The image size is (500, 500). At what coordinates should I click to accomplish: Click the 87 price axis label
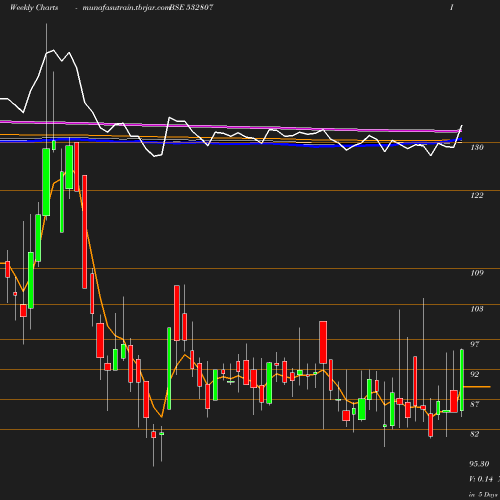[x=475, y=404]
